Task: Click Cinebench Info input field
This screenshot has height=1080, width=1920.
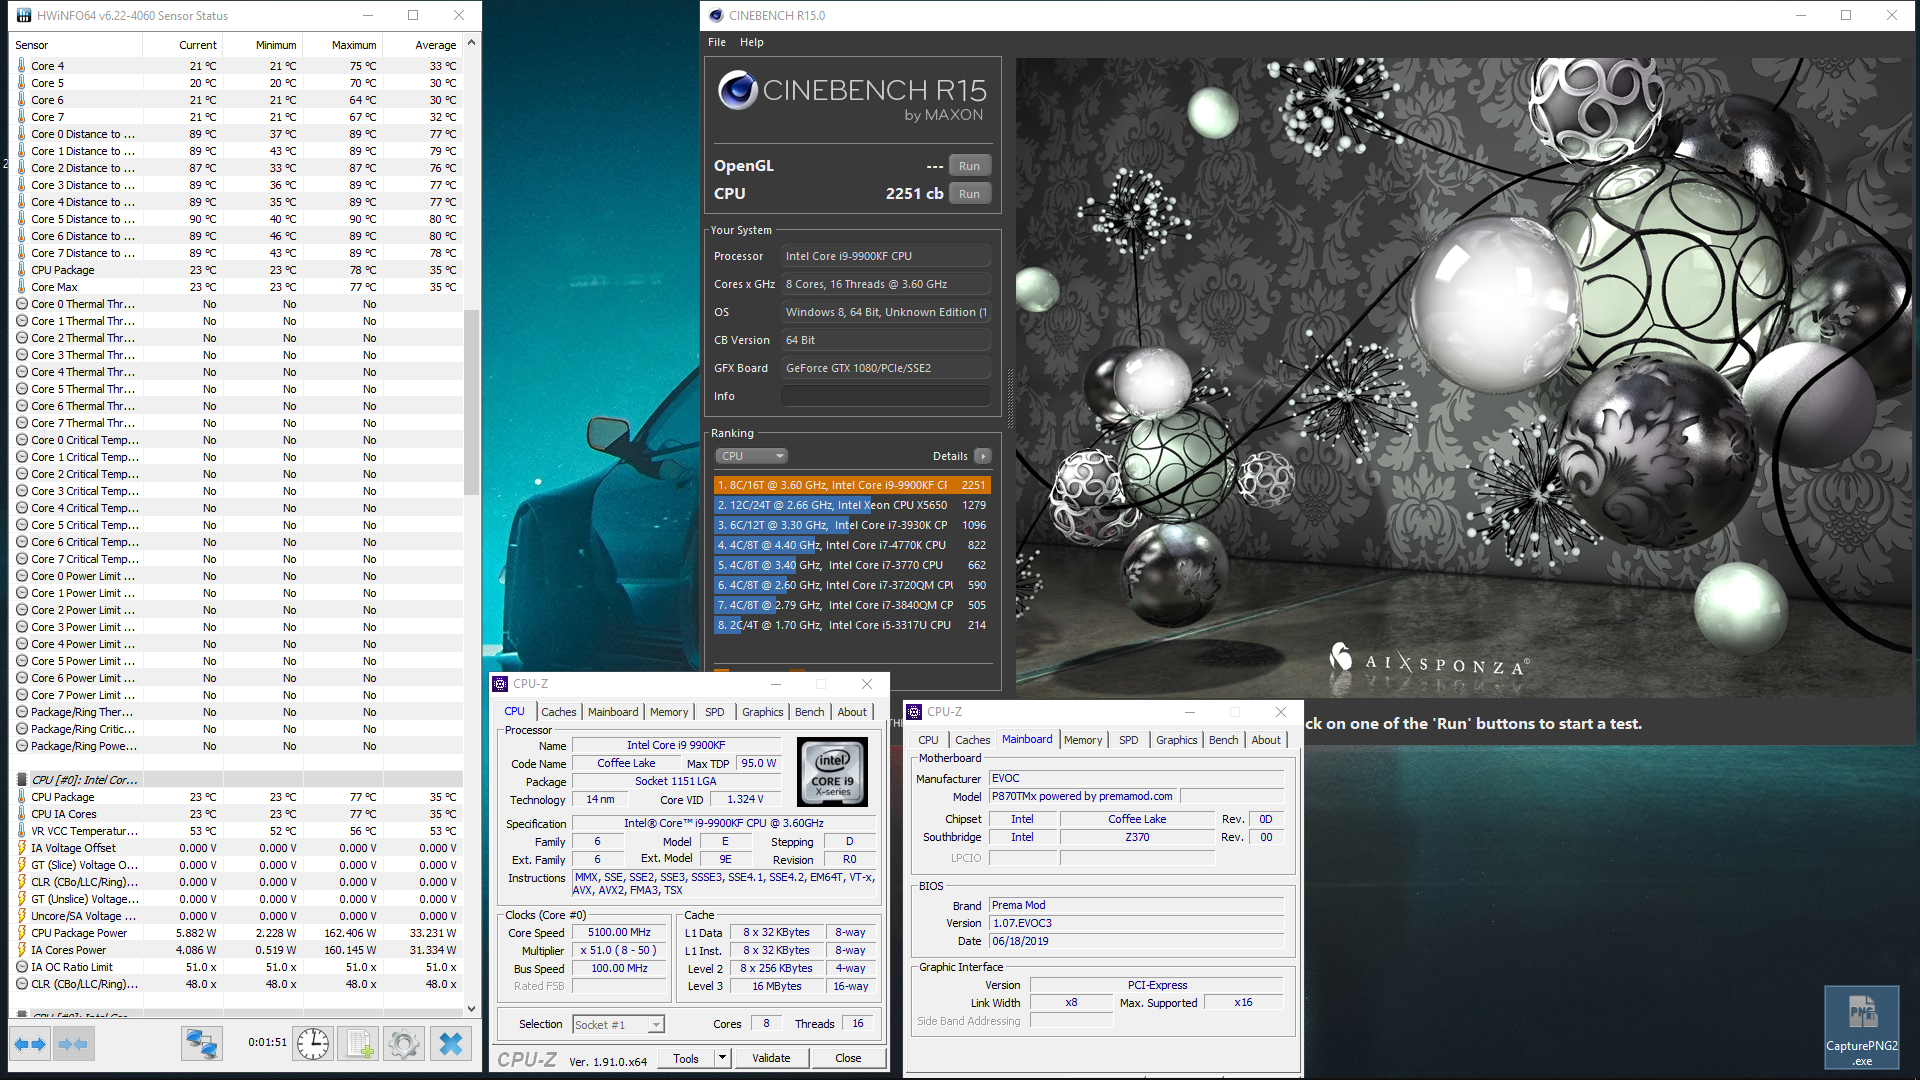Action: coord(885,396)
